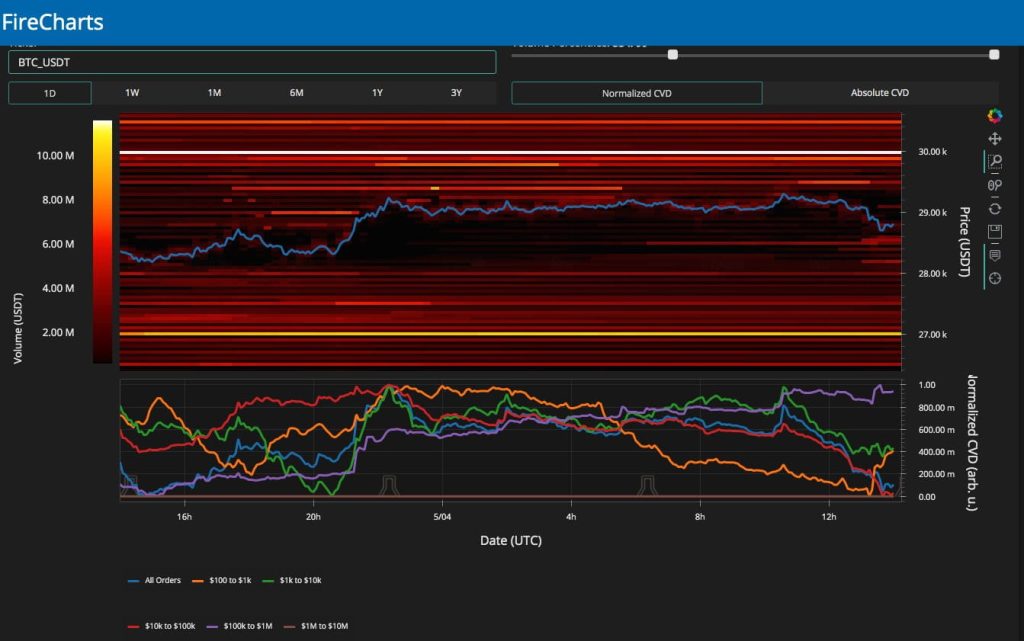1024x641 pixels.
Task: Switch to the 1M timeframe
Action: 214,93
